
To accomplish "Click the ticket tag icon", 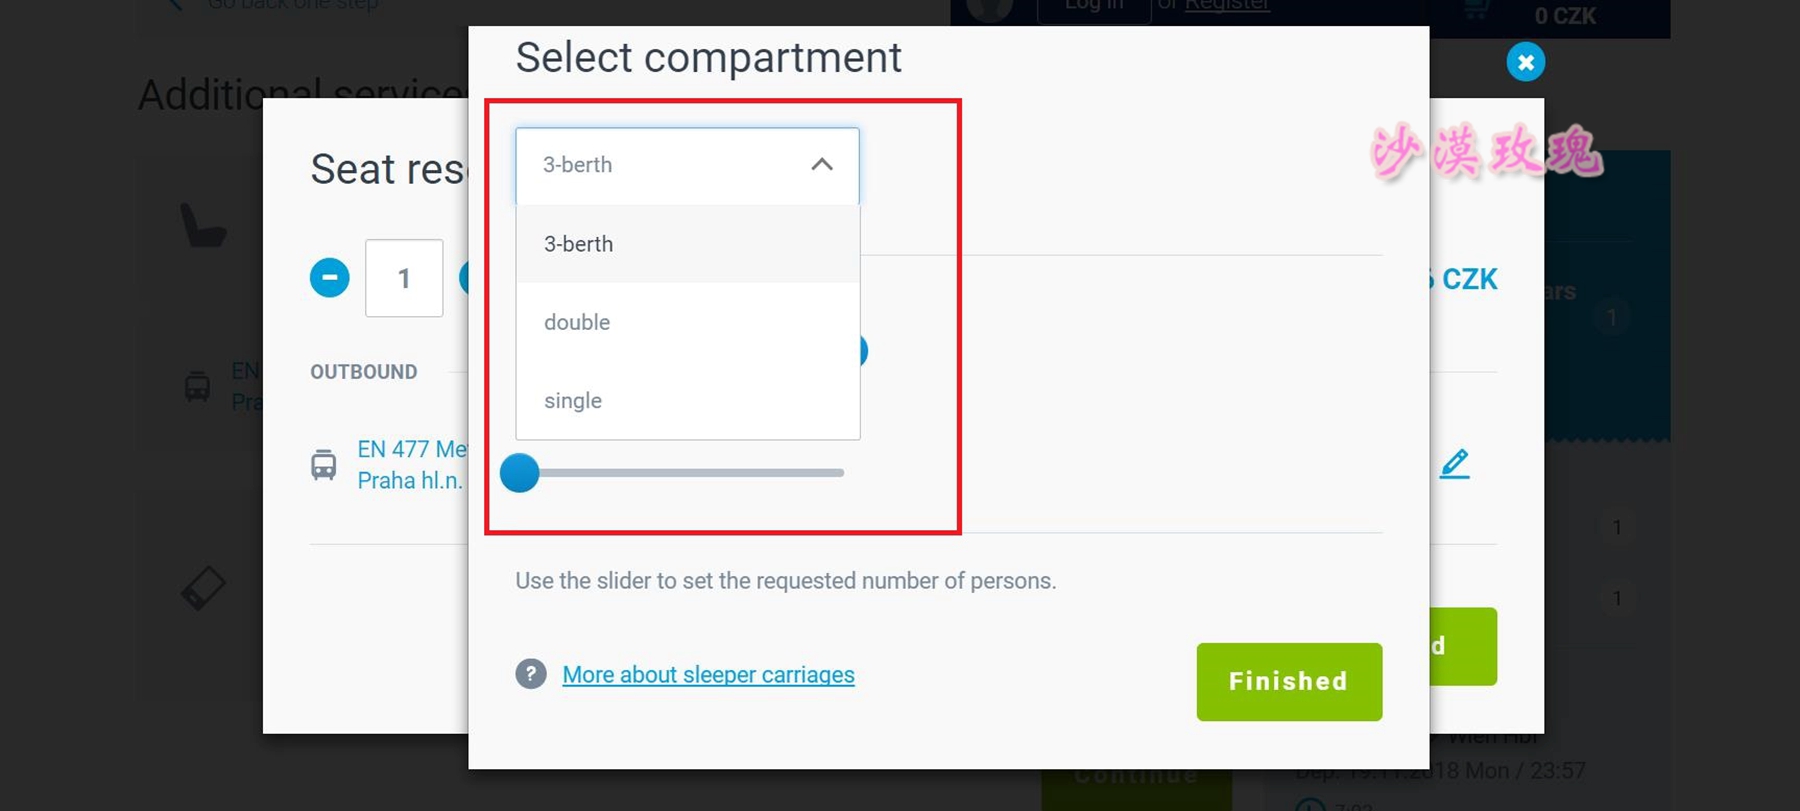I will [203, 588].
